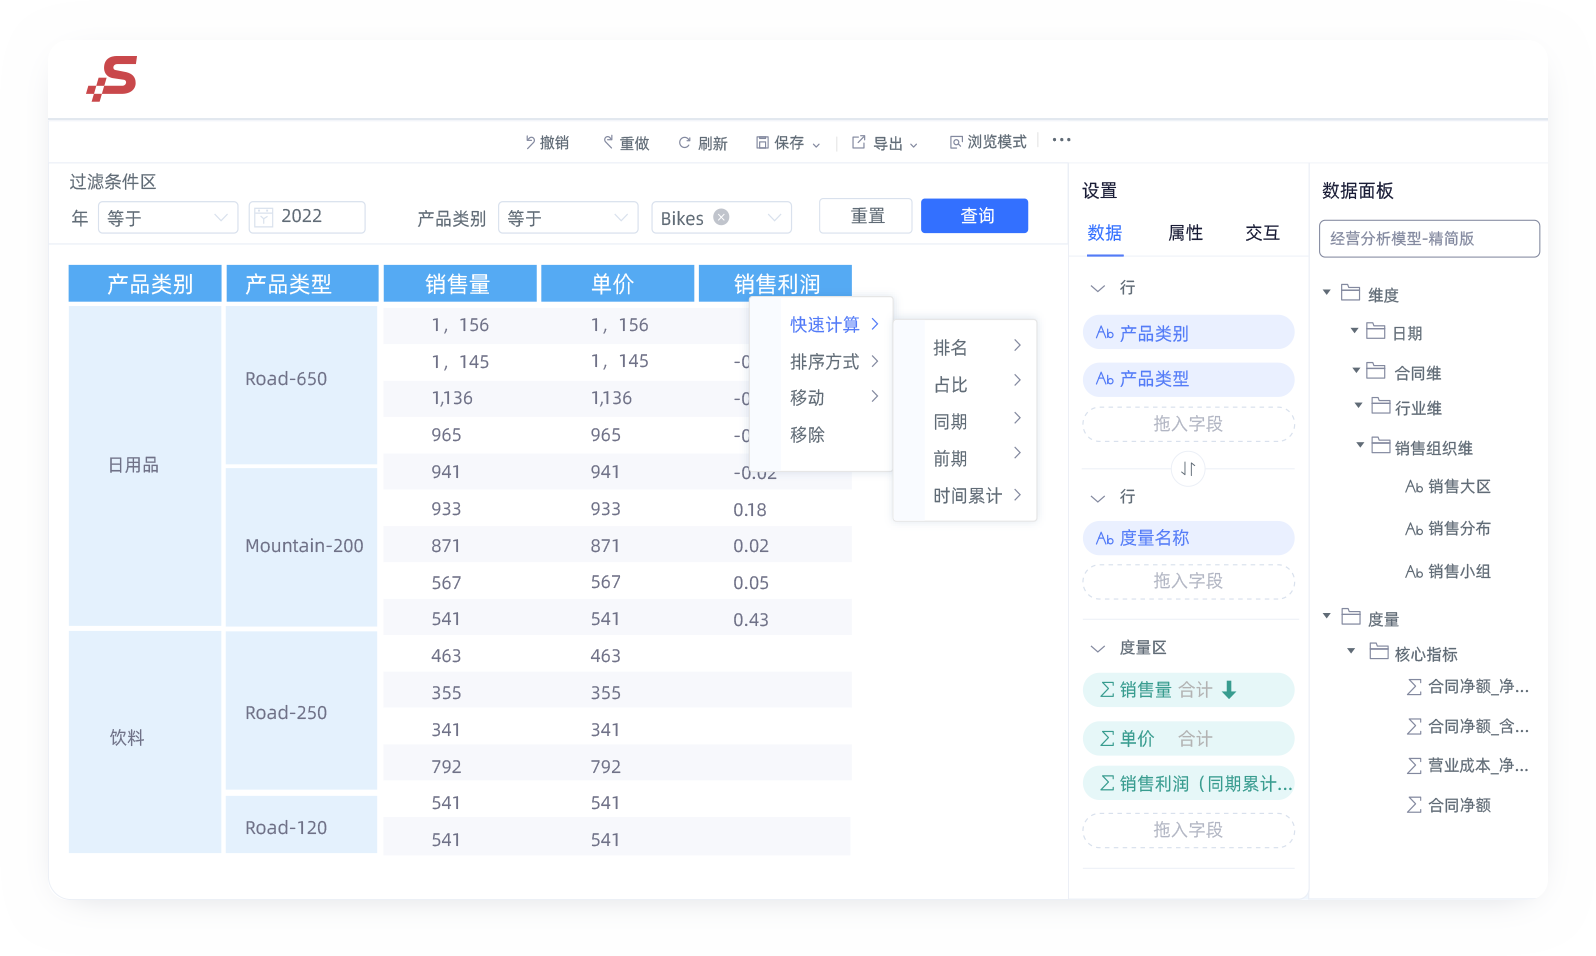Click the 重置 button
The image size is (1596, 956).
pos(866,216)
